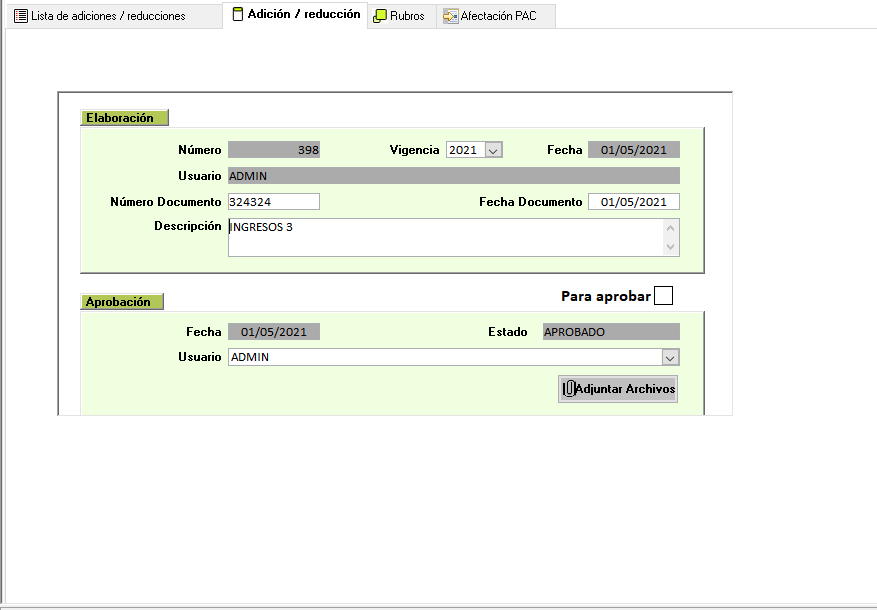Click the Aprobación Fecha date field
877x610 pixels.
[273, 332]
